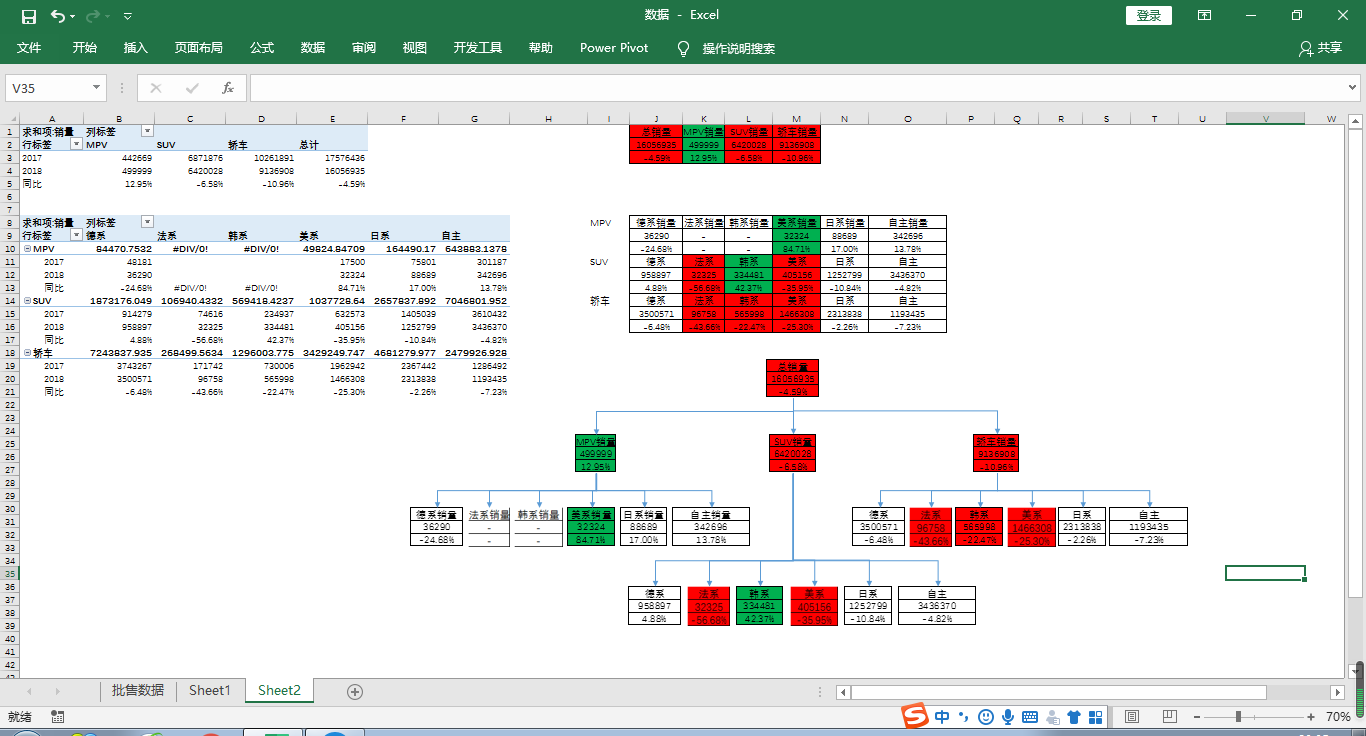The image size is (1366, 736).
Task: Collapse the 轿车 pivot row group
Action: click(27, 353)
